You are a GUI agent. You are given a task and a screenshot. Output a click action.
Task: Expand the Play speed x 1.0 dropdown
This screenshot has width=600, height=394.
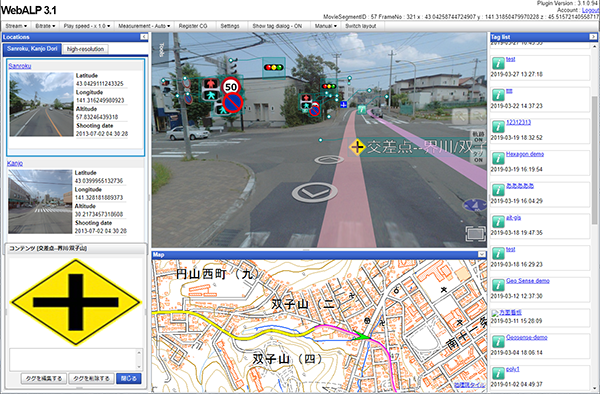[x=87, y=26]
